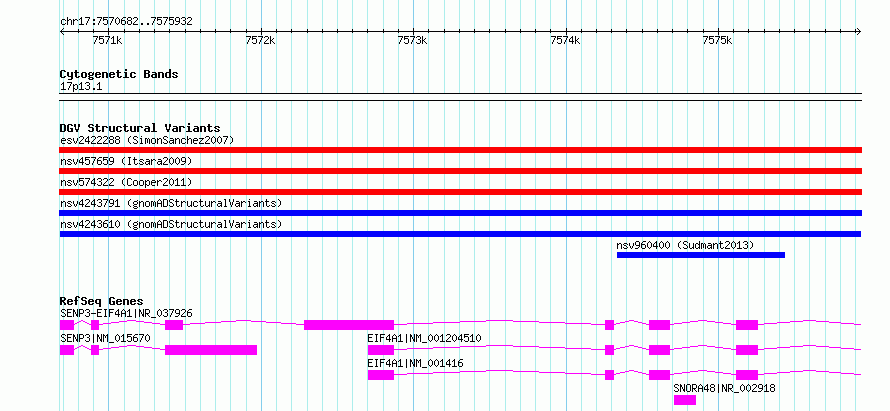Click the EIF4A1|NM_001416 transcript label

point(415,363)
